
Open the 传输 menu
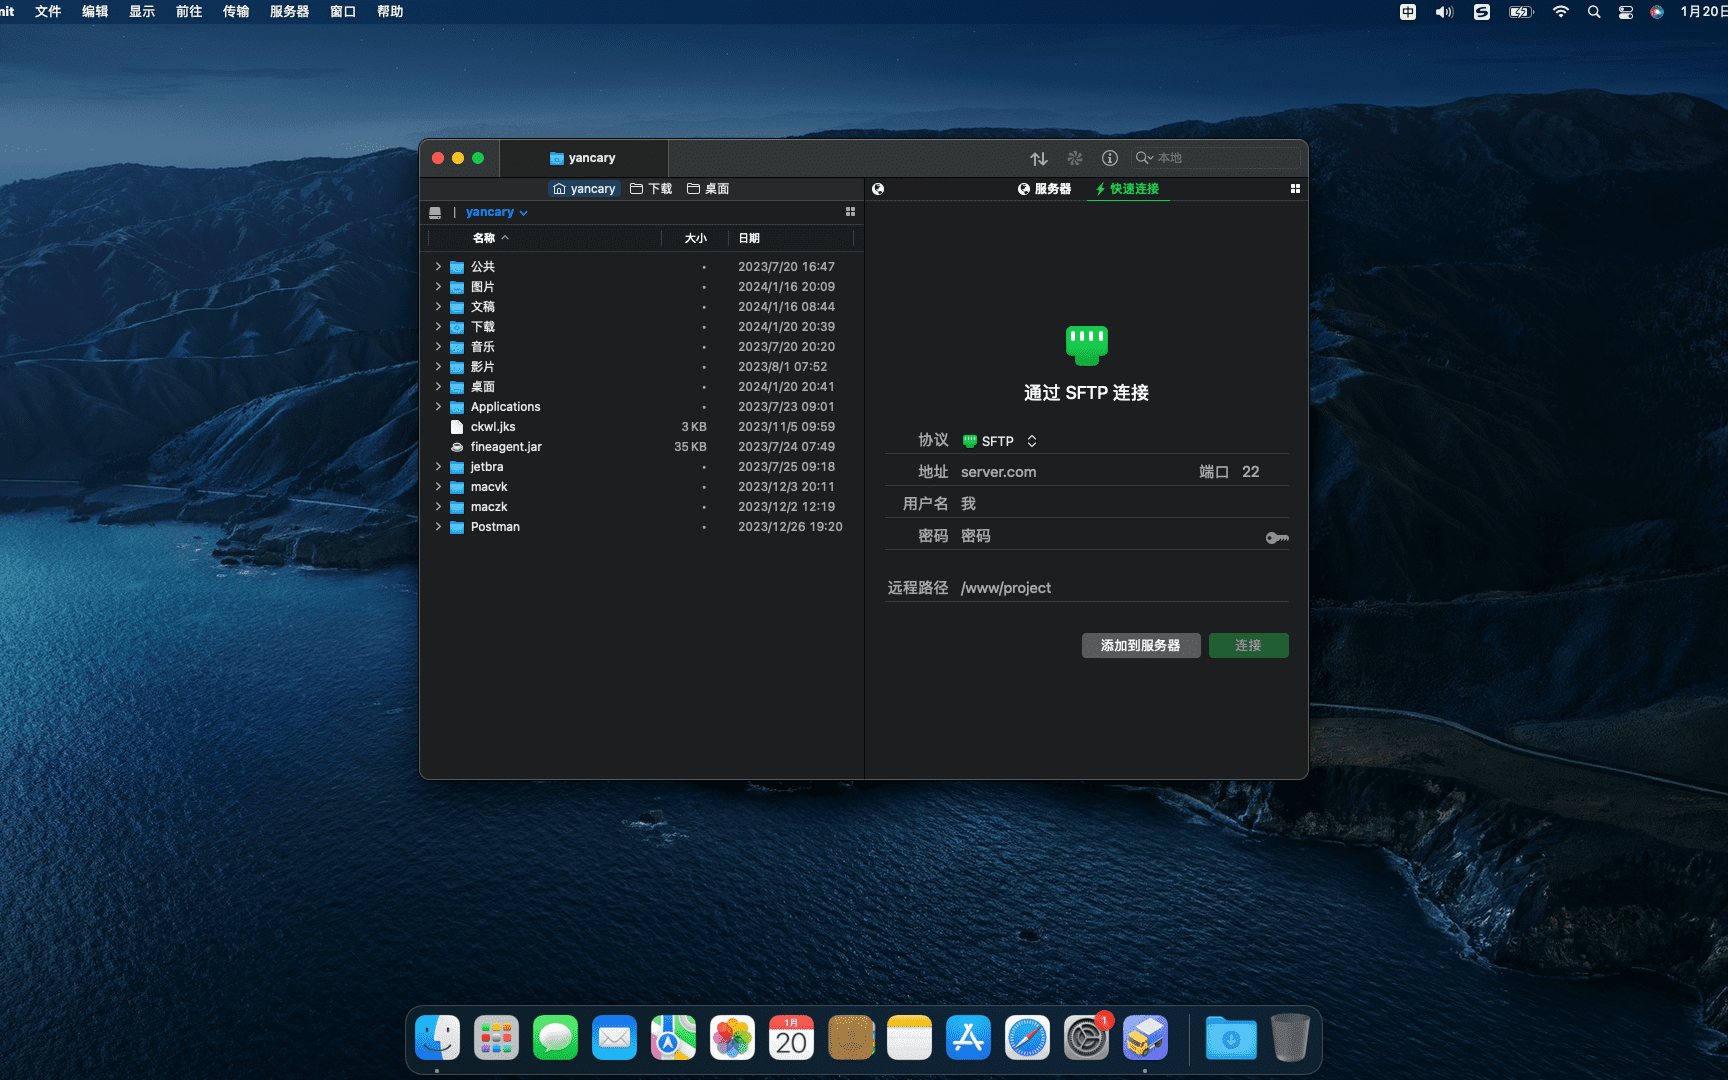click(x=236, y=12)
